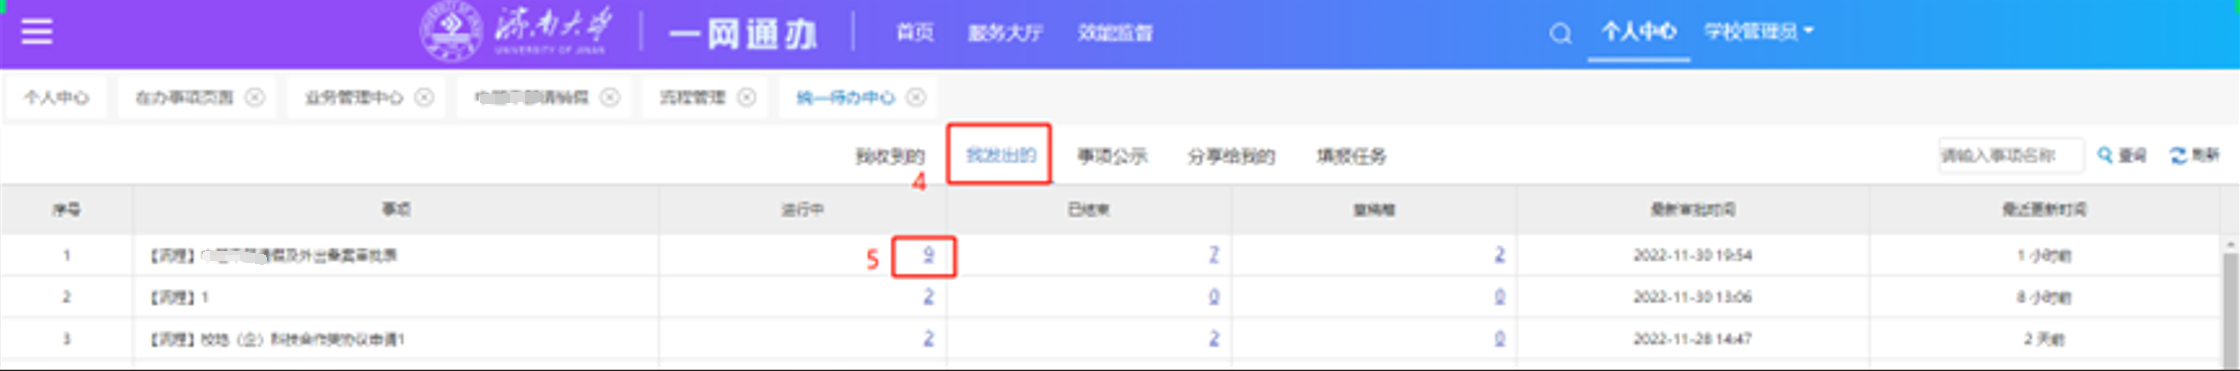Select the 我发出的 sub-tab
This screenshot has width=2240, height=371.
[1000, 155]
